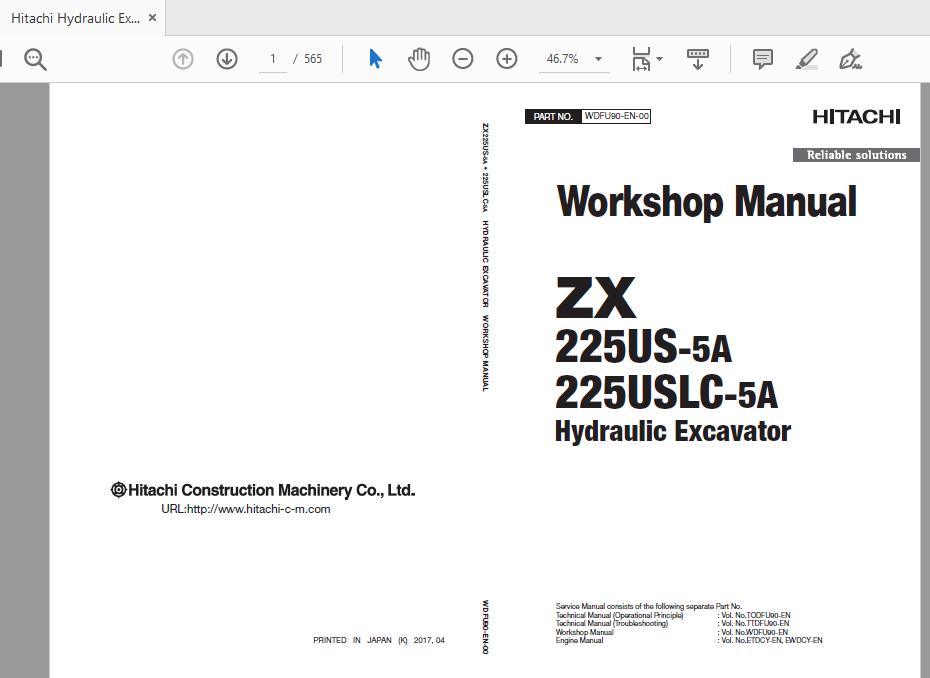This screenshot has height=678, width=930.
Task: Activate the hand pan tool
Action: coord(419,59)
